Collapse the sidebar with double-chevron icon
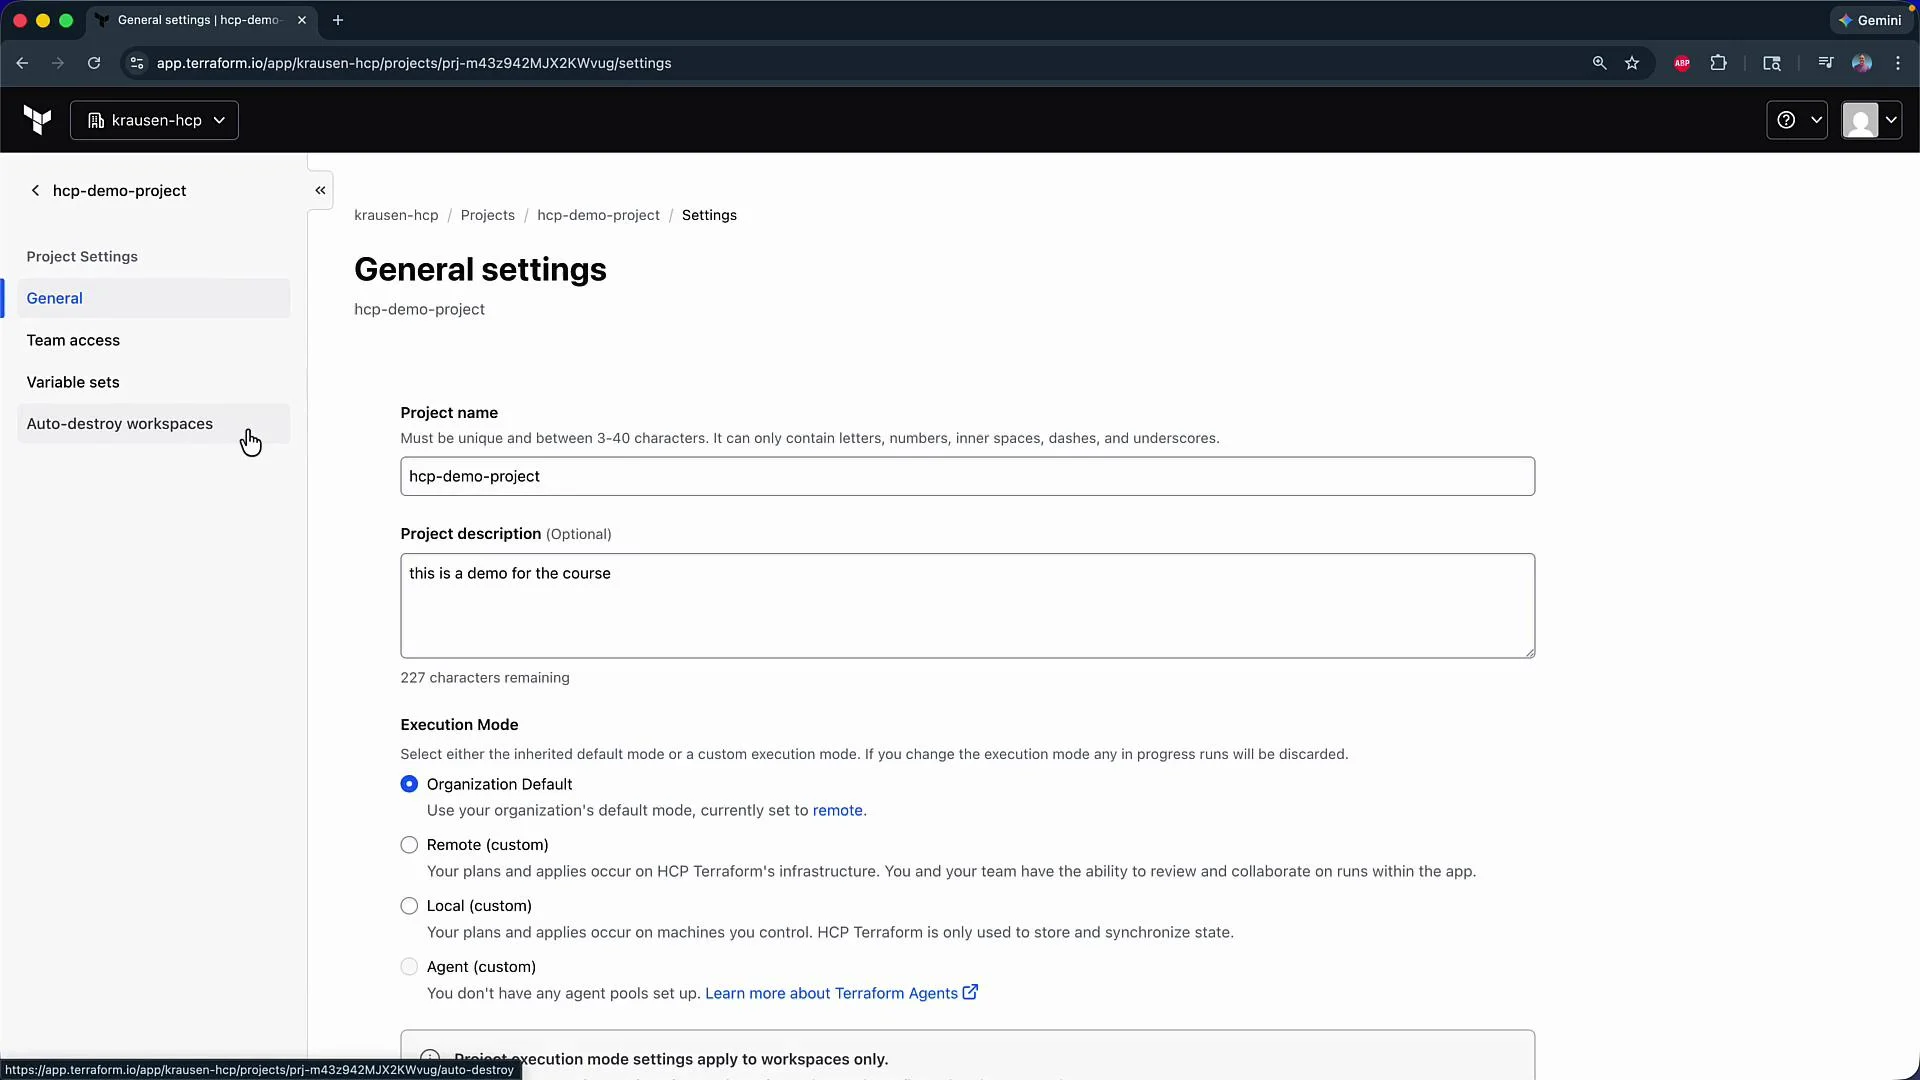This screenshot has height=1080, width=1920. click(x=320, y=190)
